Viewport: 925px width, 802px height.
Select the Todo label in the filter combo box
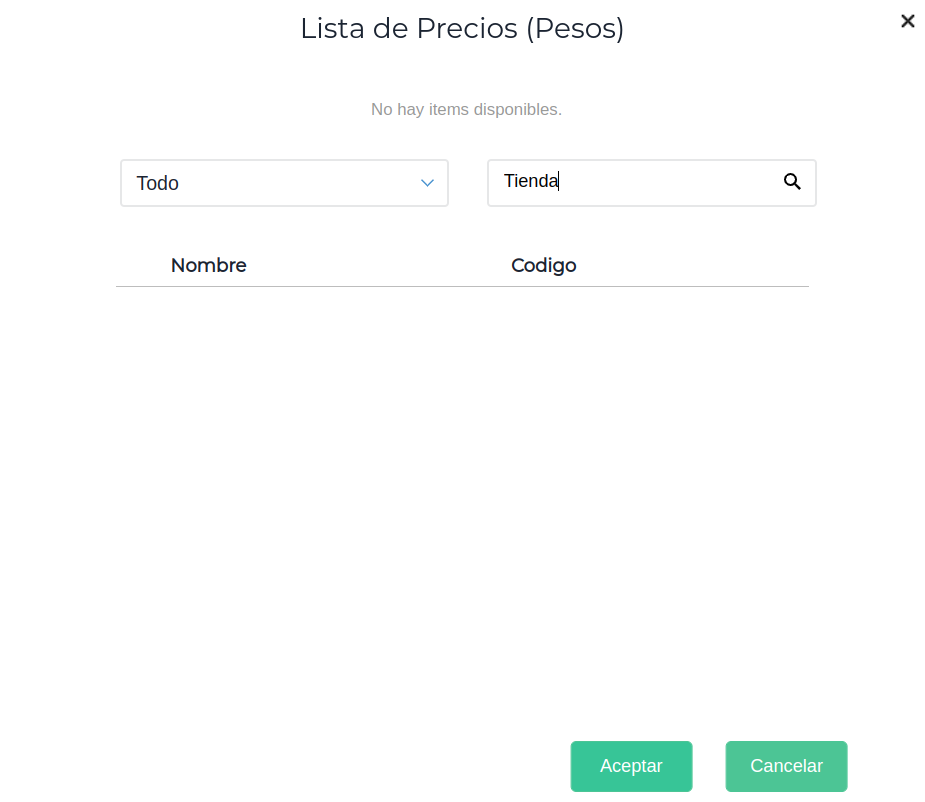158,184
